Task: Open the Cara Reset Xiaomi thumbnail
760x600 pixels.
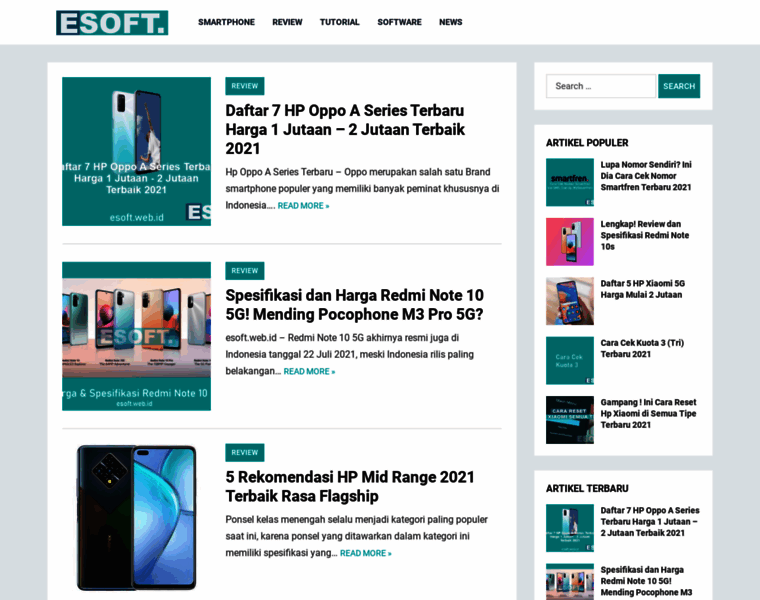Action: point(570,420)
